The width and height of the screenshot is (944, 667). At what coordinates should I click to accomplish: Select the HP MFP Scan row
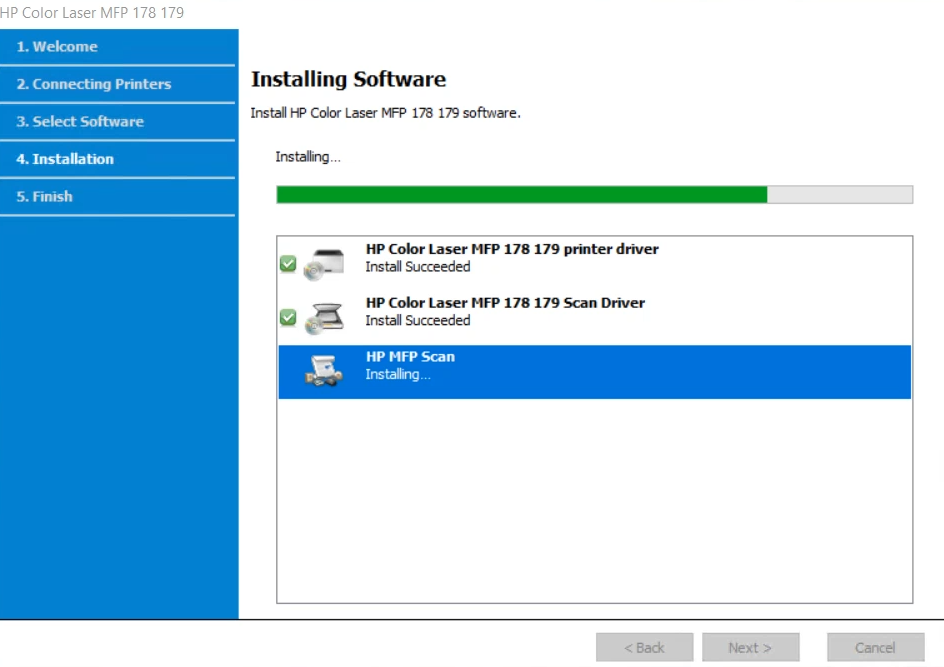(x=594, y=371)
